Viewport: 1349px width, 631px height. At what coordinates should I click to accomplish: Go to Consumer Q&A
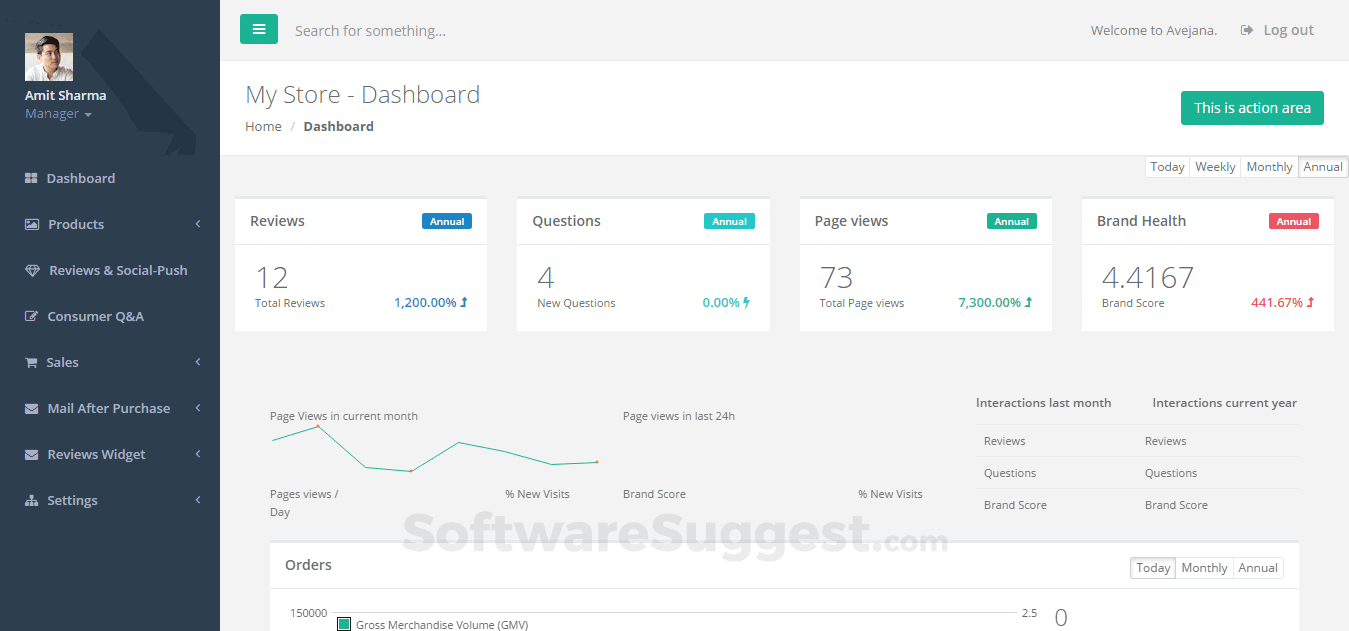(x=32, y=316)
